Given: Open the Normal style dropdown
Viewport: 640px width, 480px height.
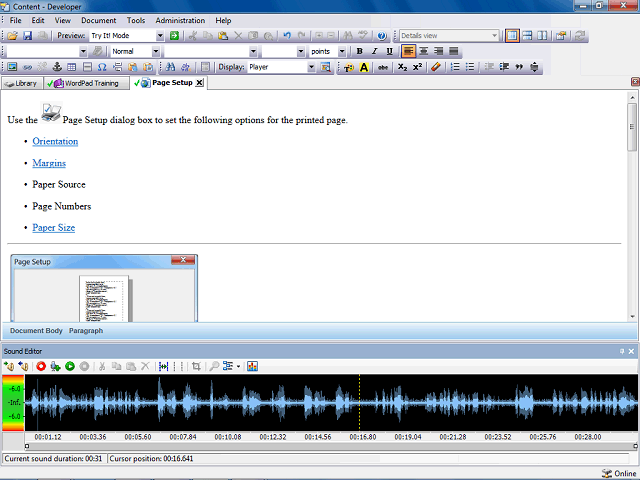Looking at the screenshot, I should click(x=156, y=51).
